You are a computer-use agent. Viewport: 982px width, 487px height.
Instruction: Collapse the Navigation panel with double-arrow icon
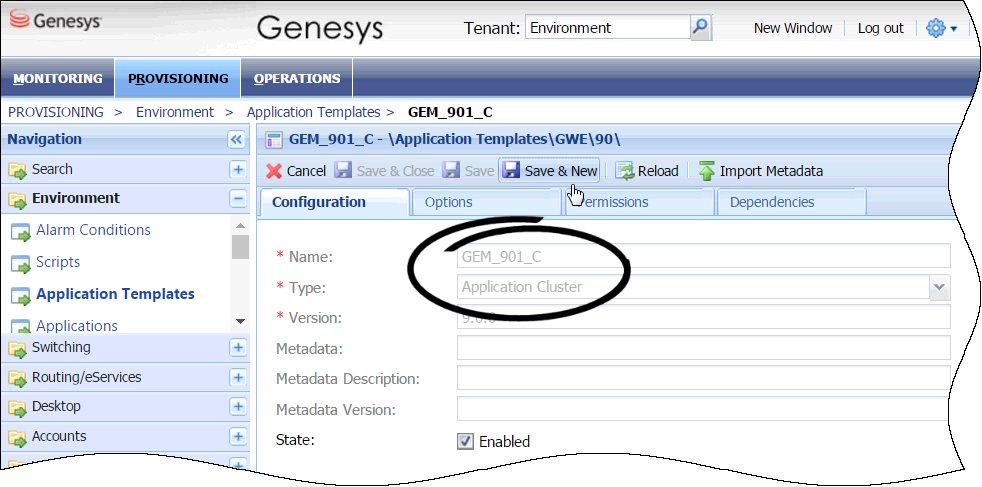236,140
